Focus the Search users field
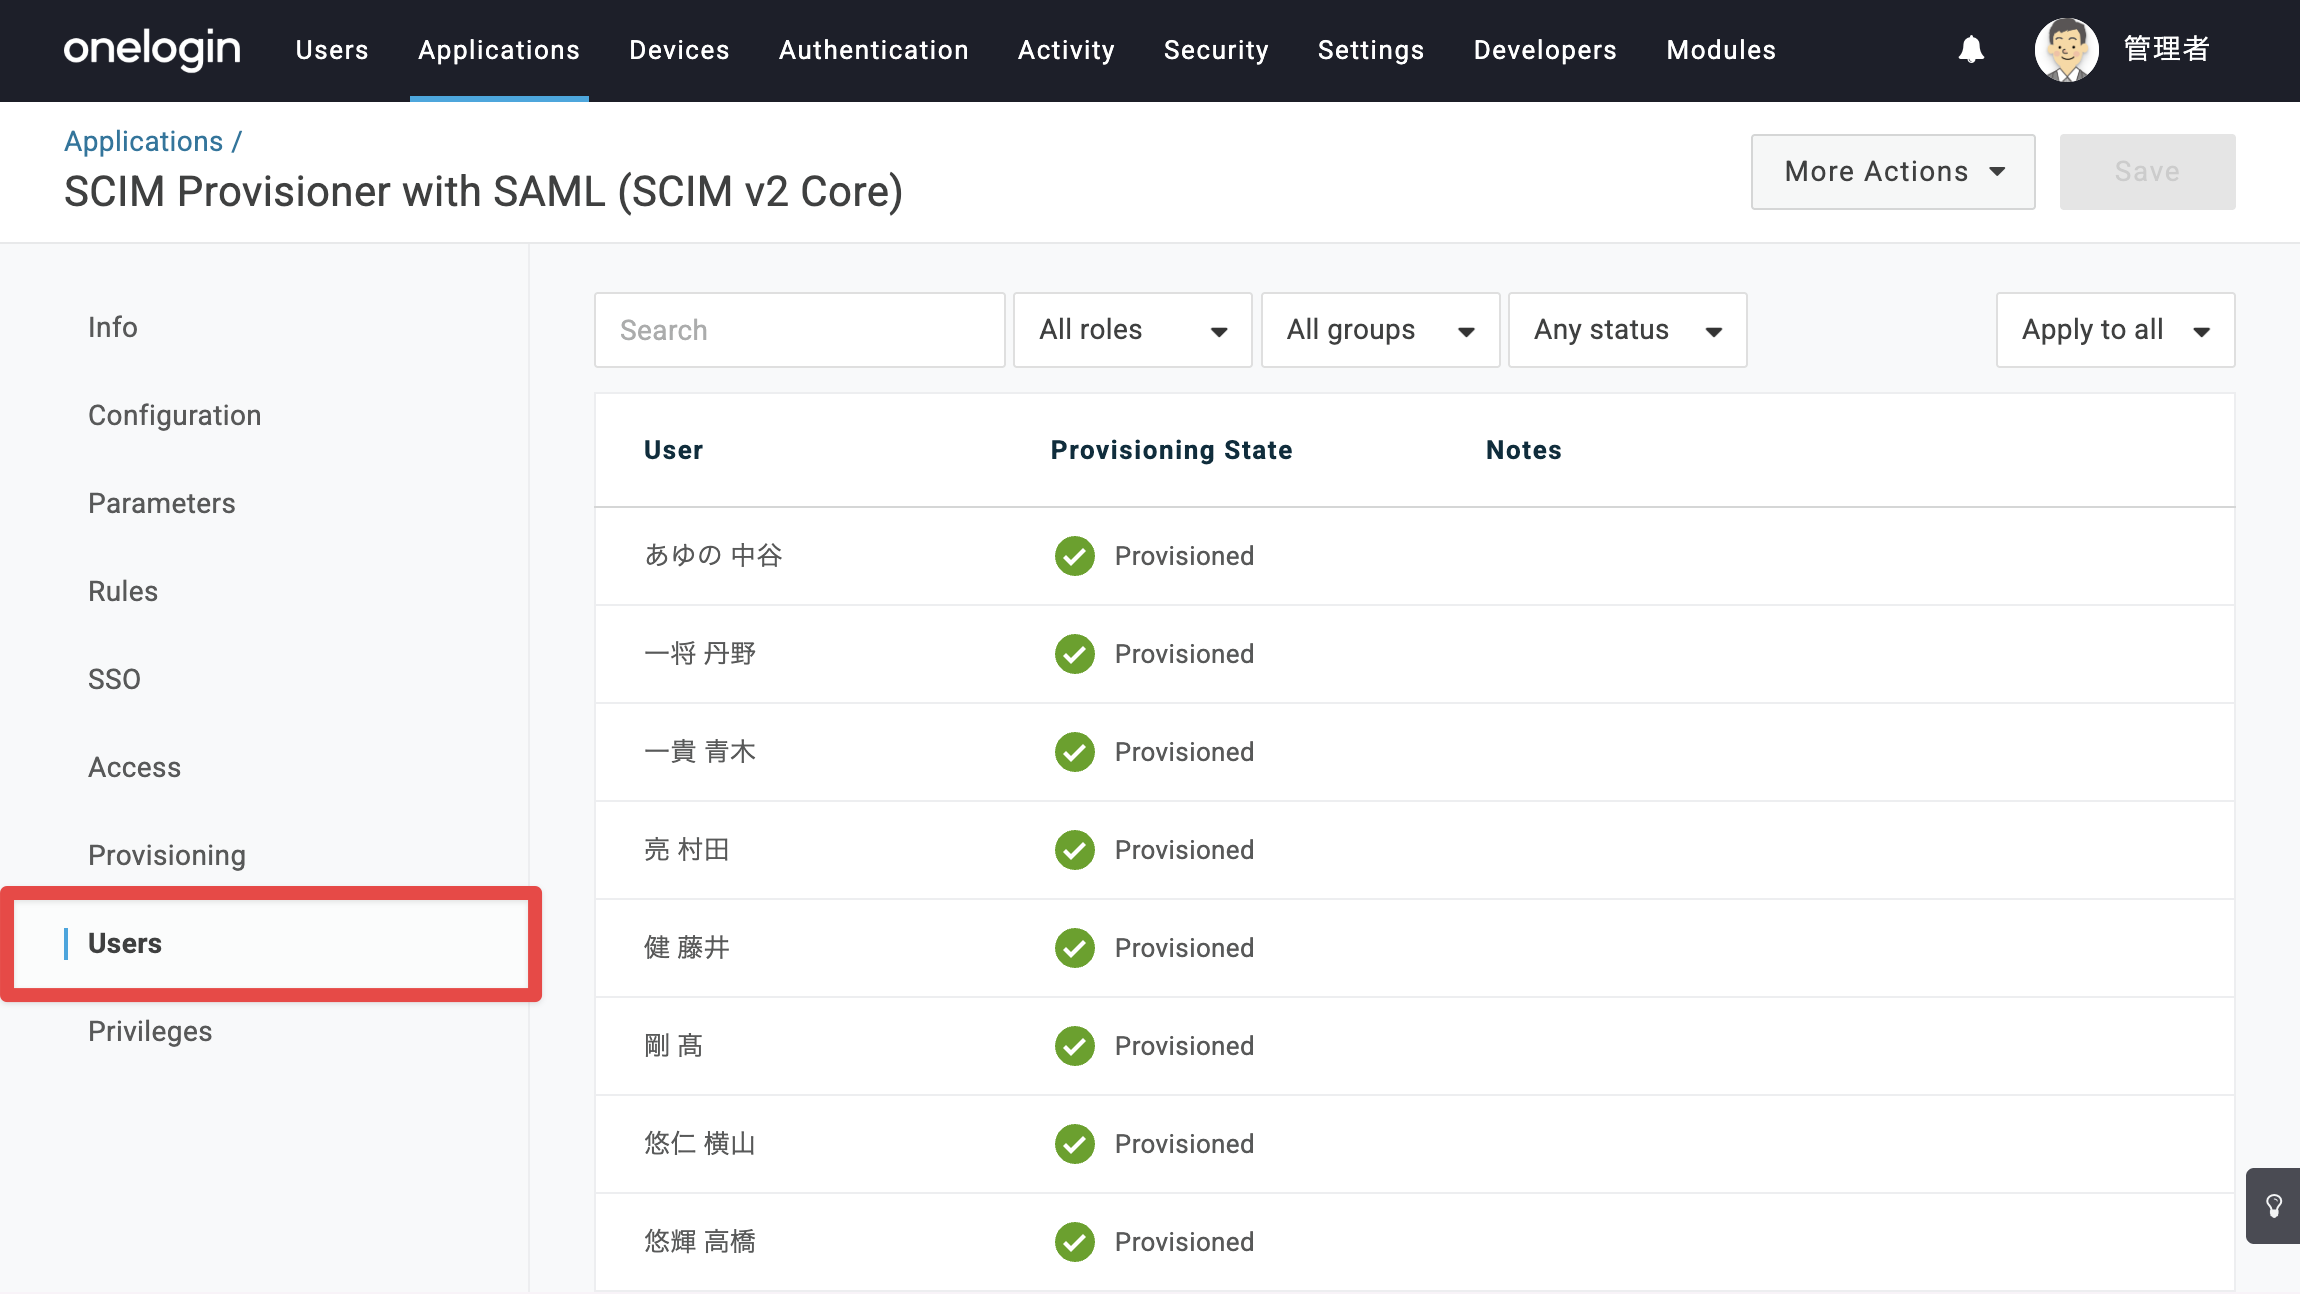Screen dimensions: 2300x1294 tap(800, 330)
